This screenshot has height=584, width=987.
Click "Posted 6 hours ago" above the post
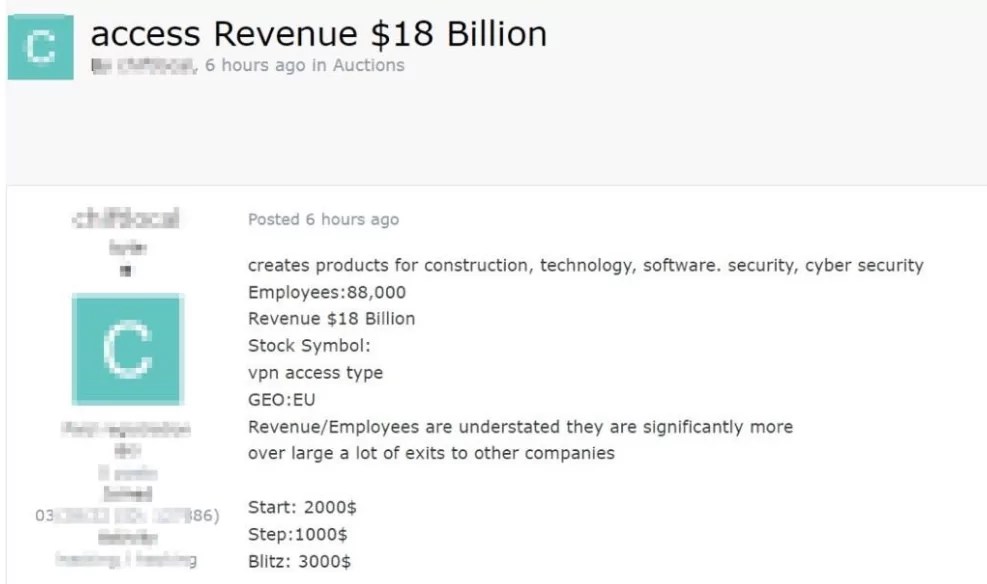click(322, 219)
